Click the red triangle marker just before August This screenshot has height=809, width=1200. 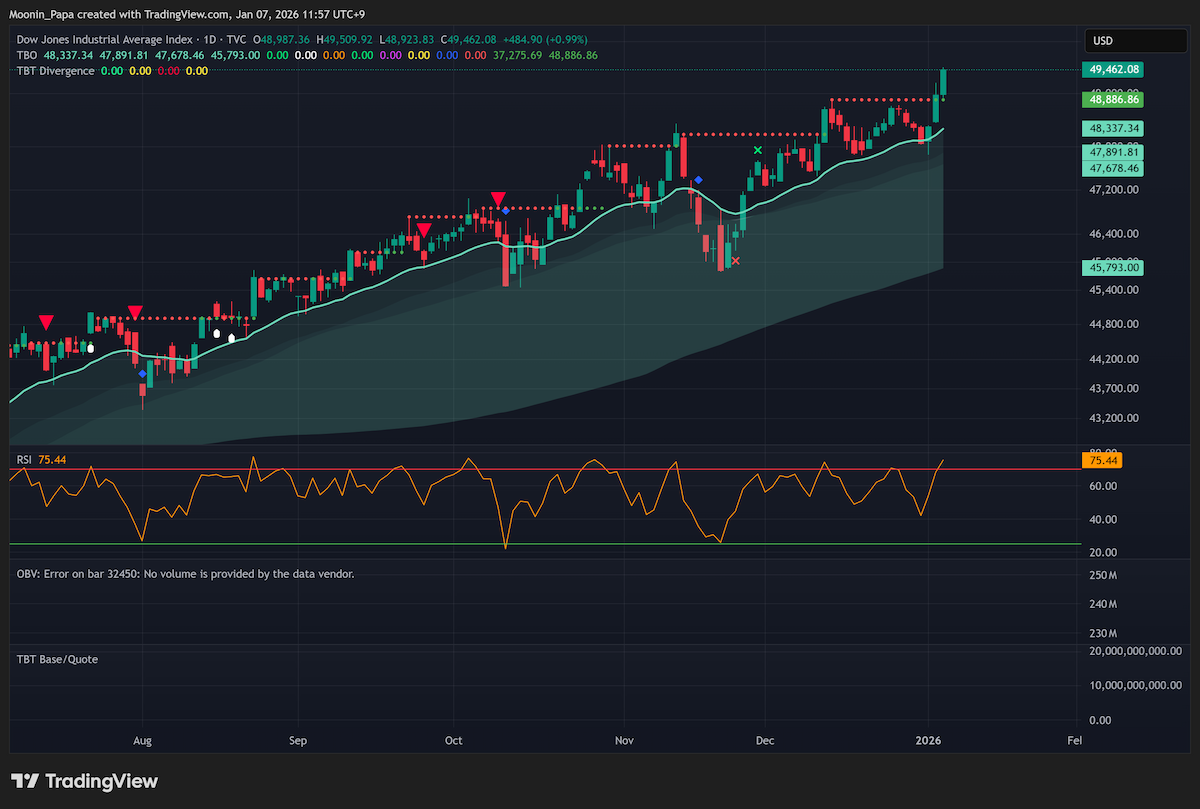[x=135, y=312]
